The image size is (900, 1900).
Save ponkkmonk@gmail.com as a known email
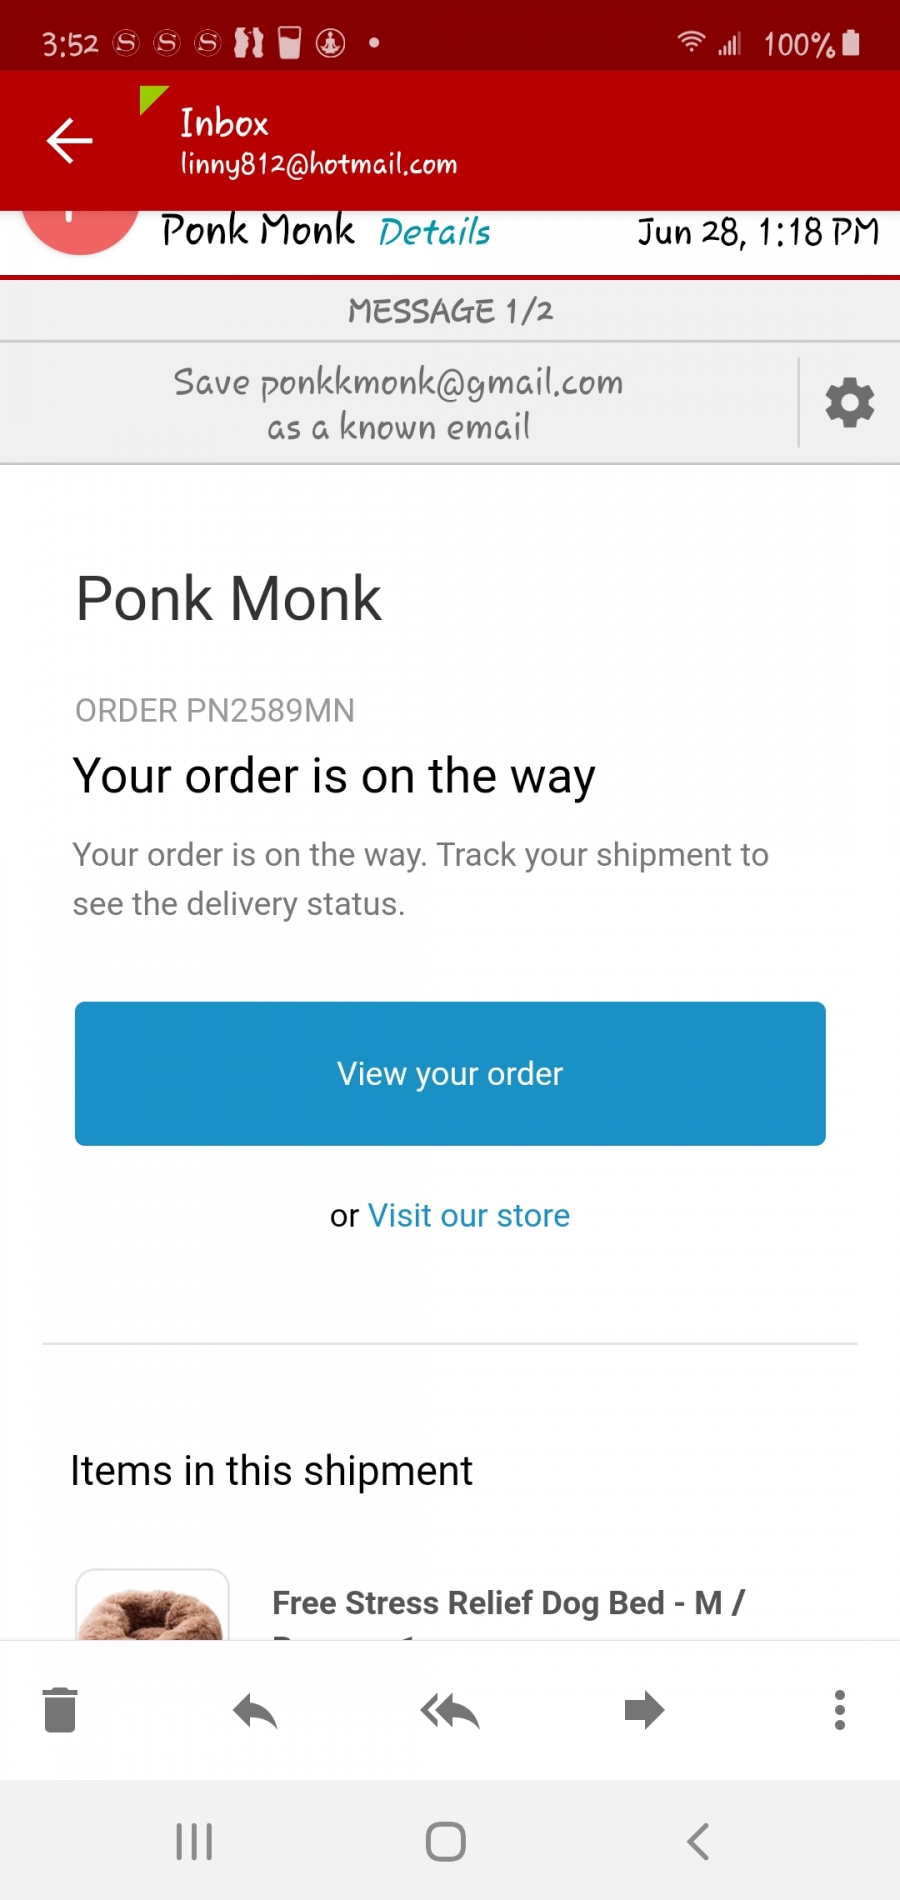click(398, 403)
